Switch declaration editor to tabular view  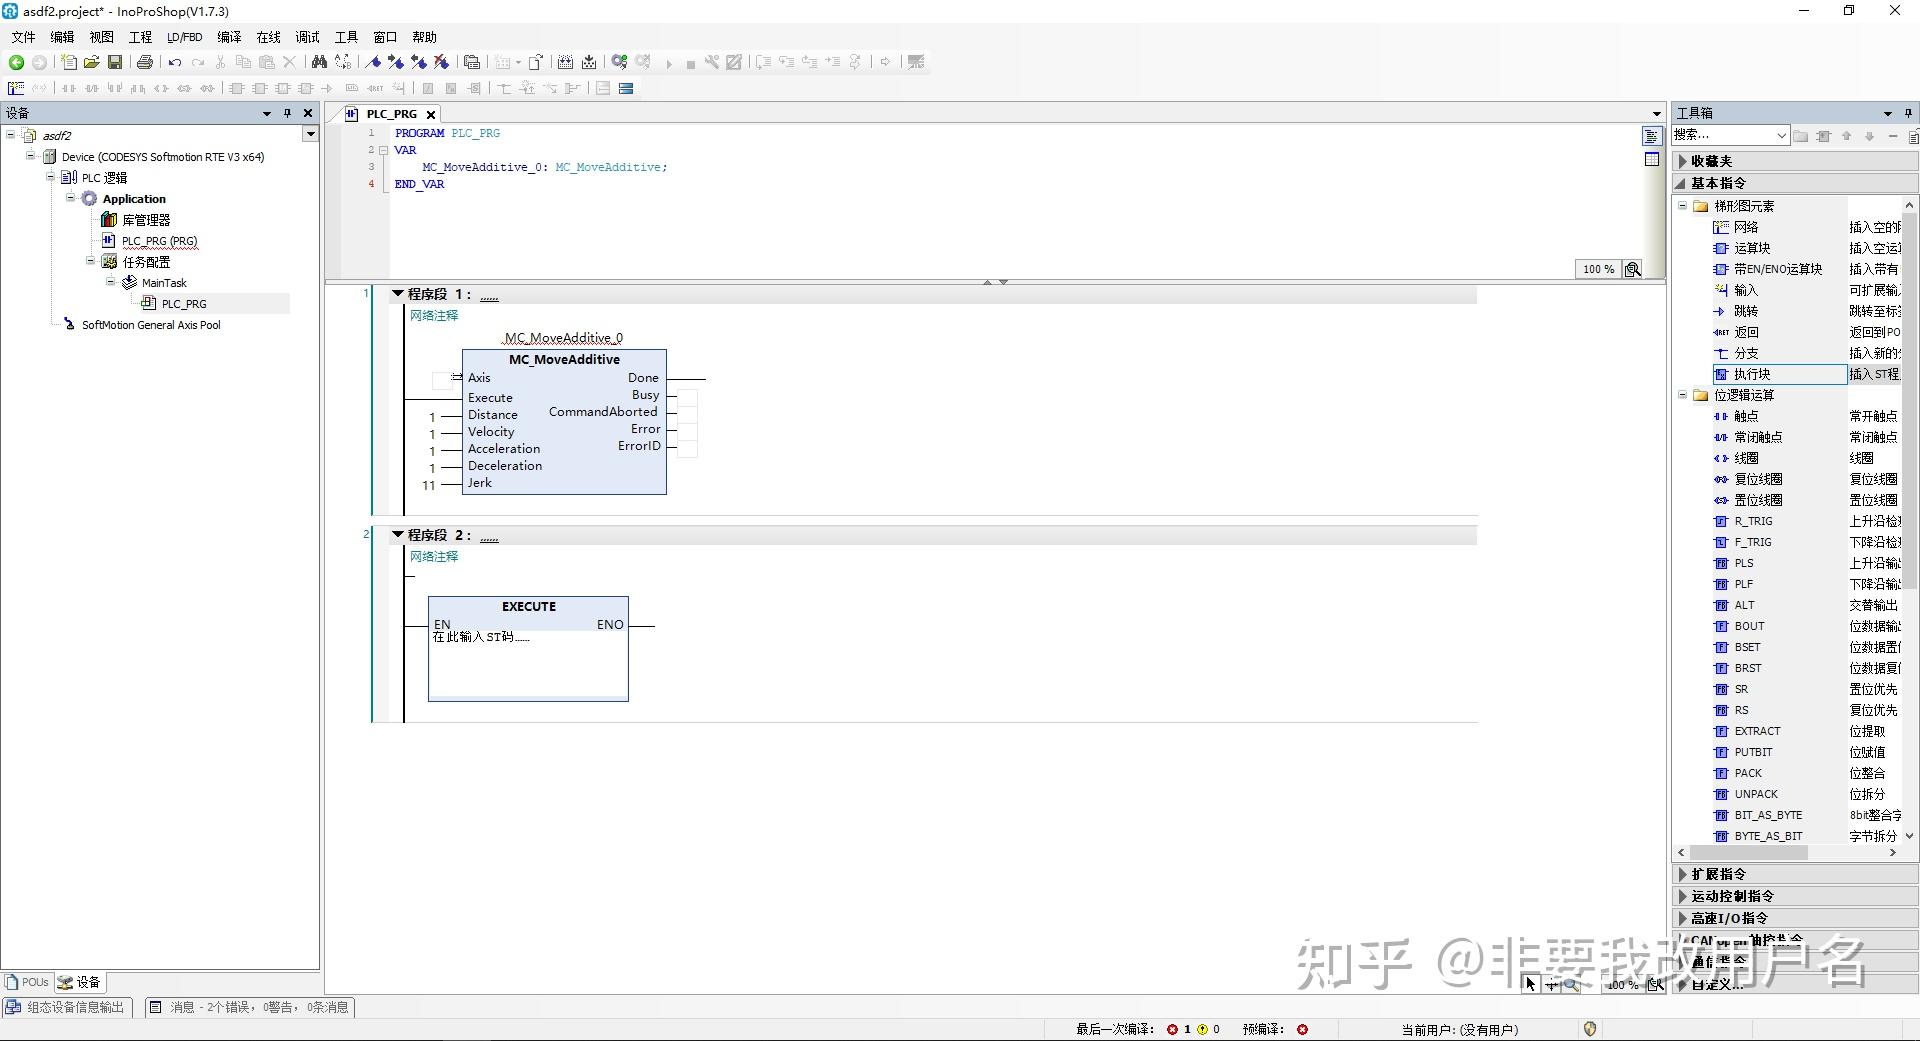(x=1652, y=159)
